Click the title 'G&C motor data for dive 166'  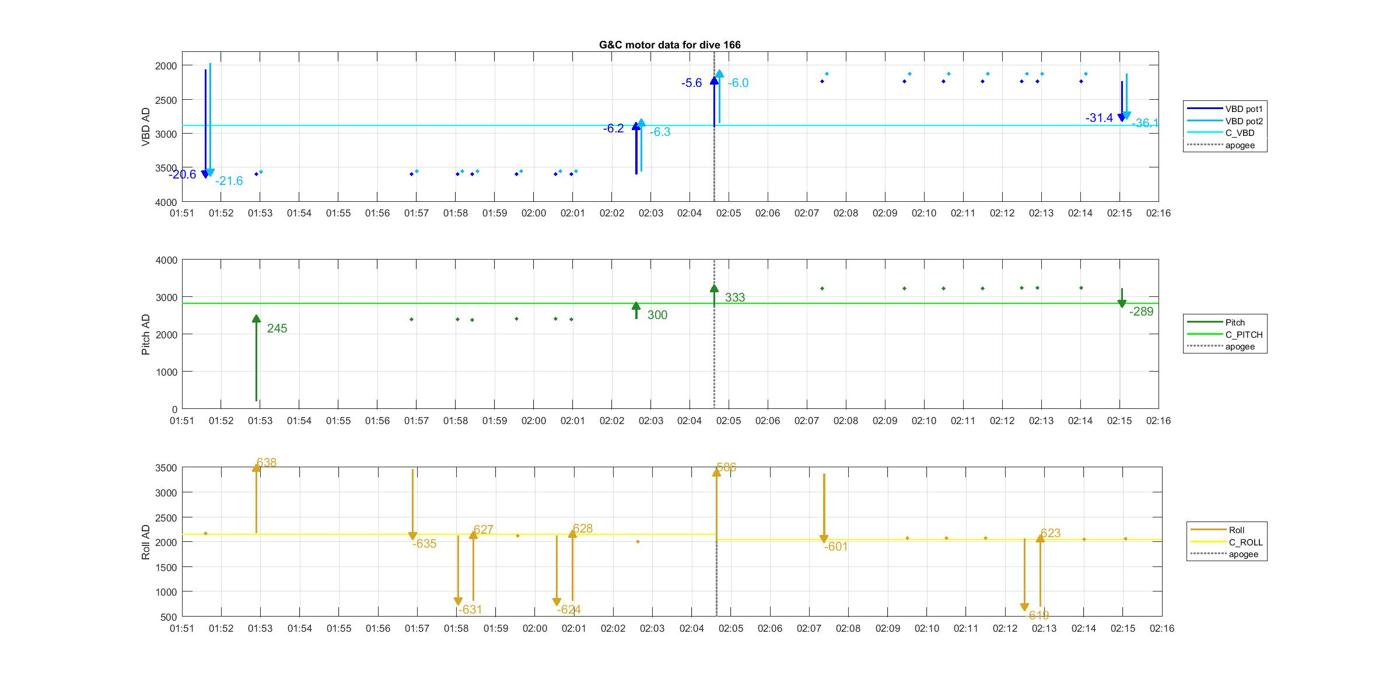(x=670, y=45)
